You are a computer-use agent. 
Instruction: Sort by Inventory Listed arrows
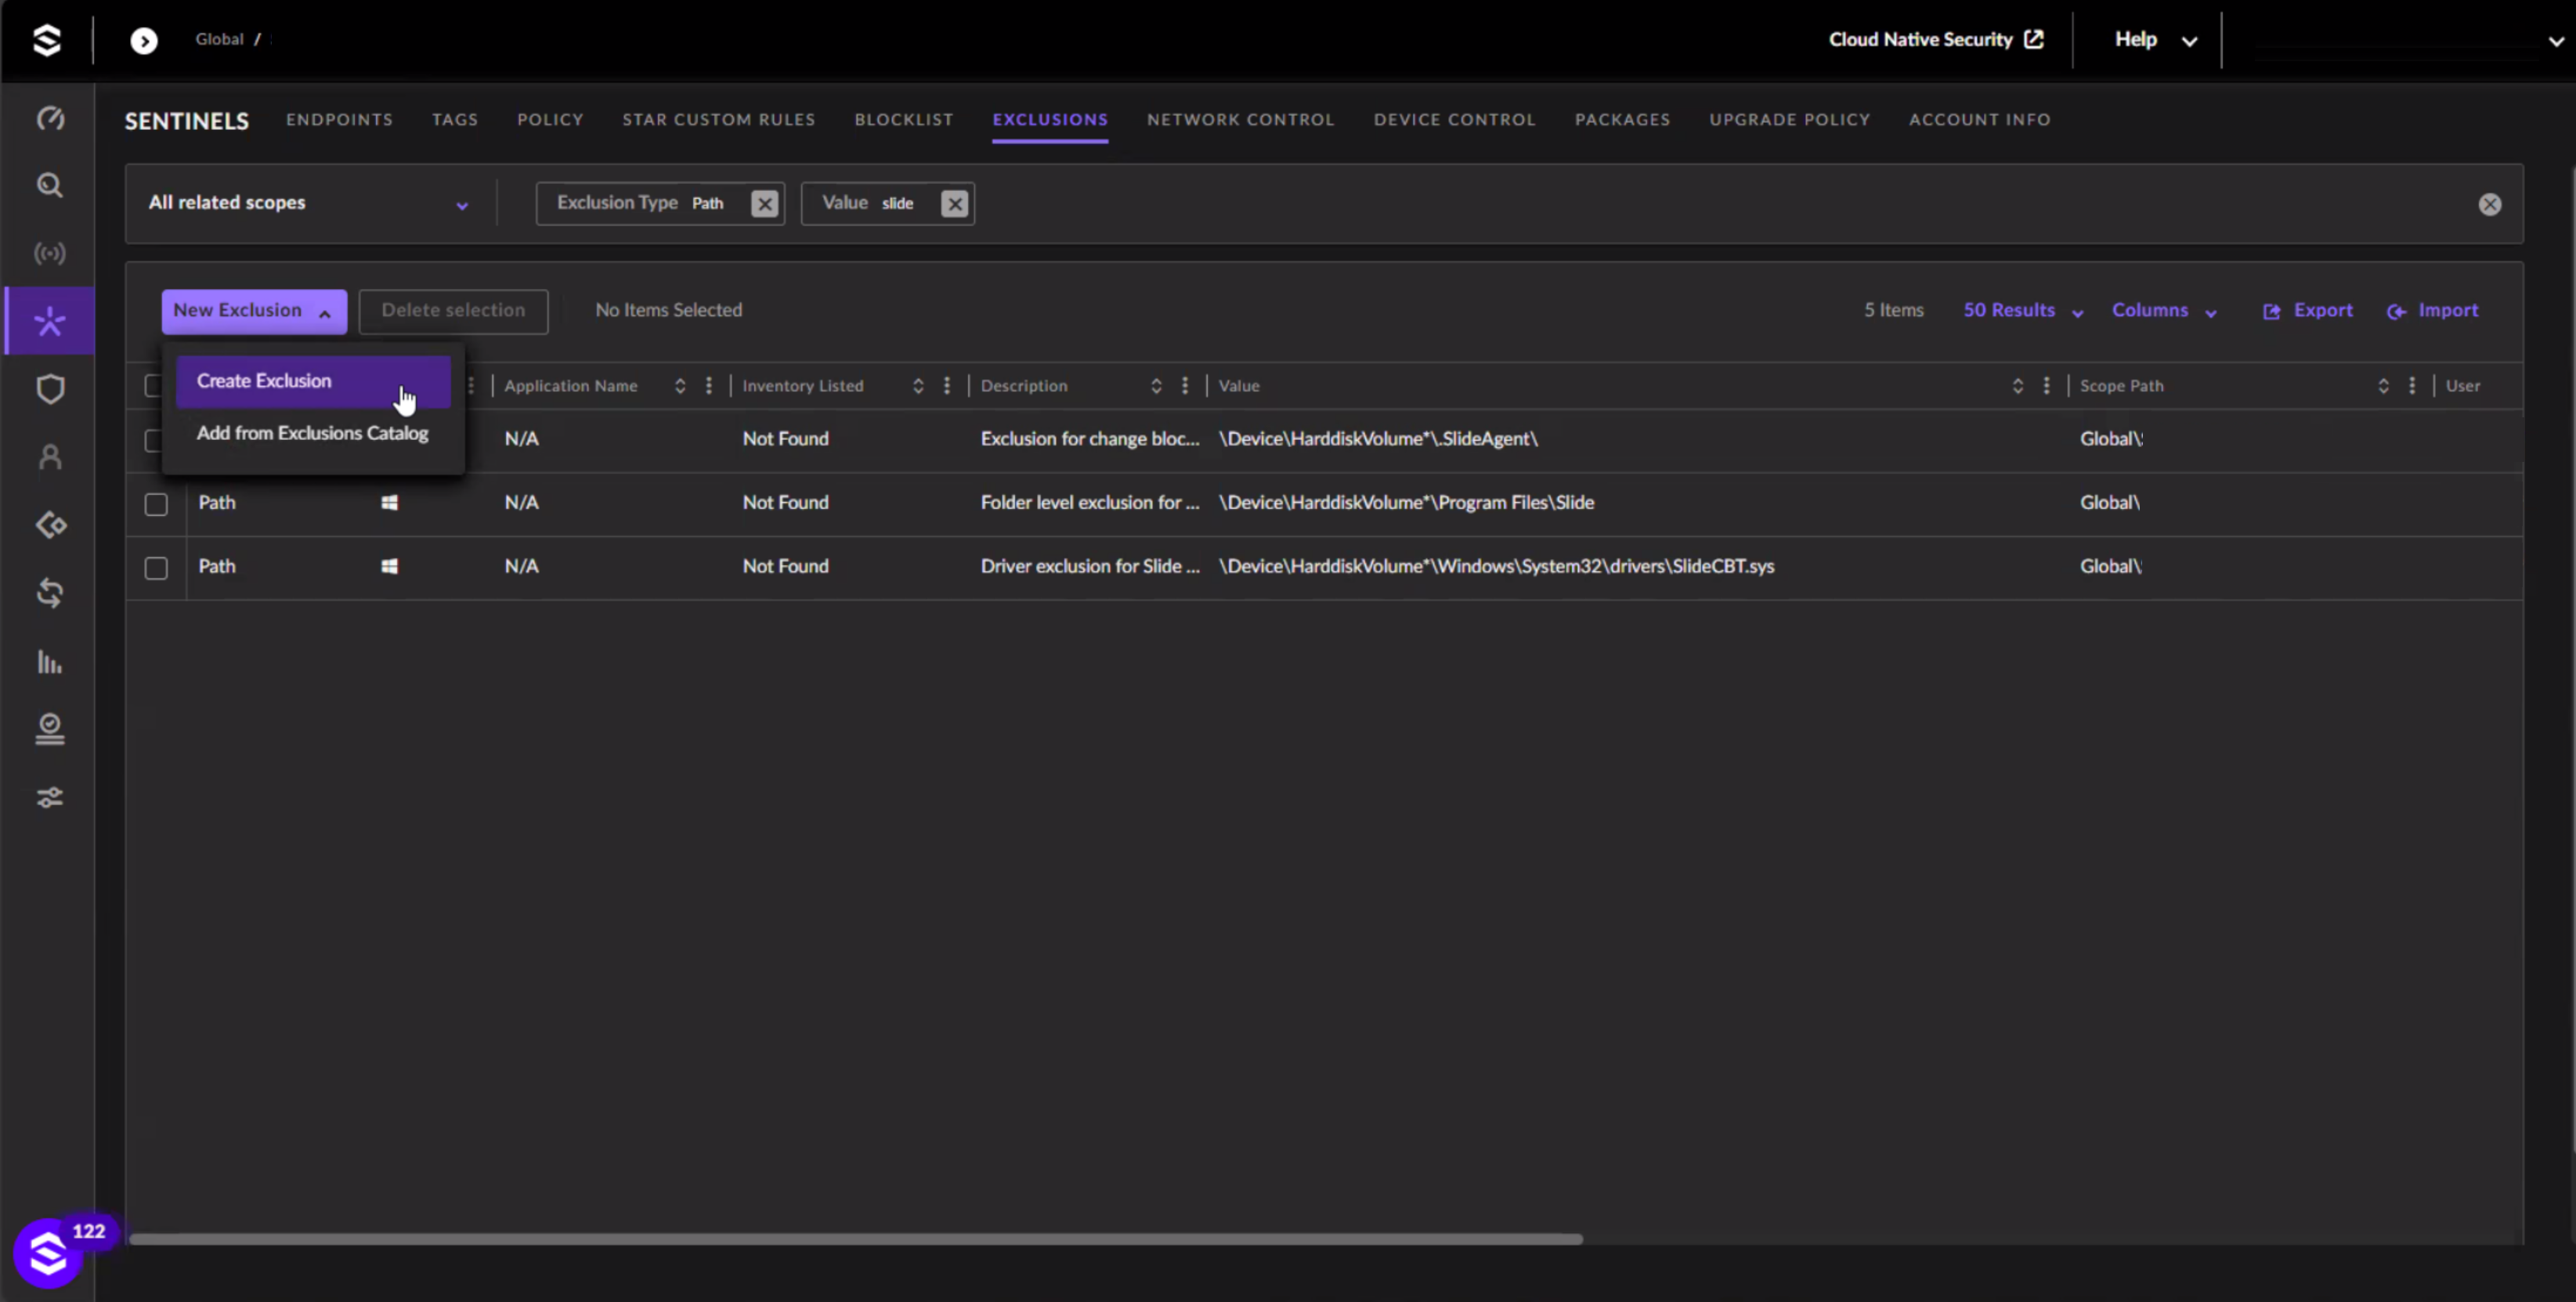tap(918, 386)
